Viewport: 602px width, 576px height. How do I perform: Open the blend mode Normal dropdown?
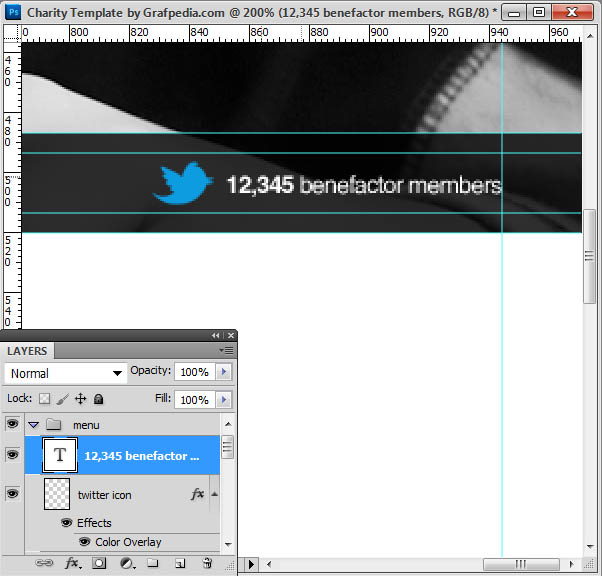(66, 373)
